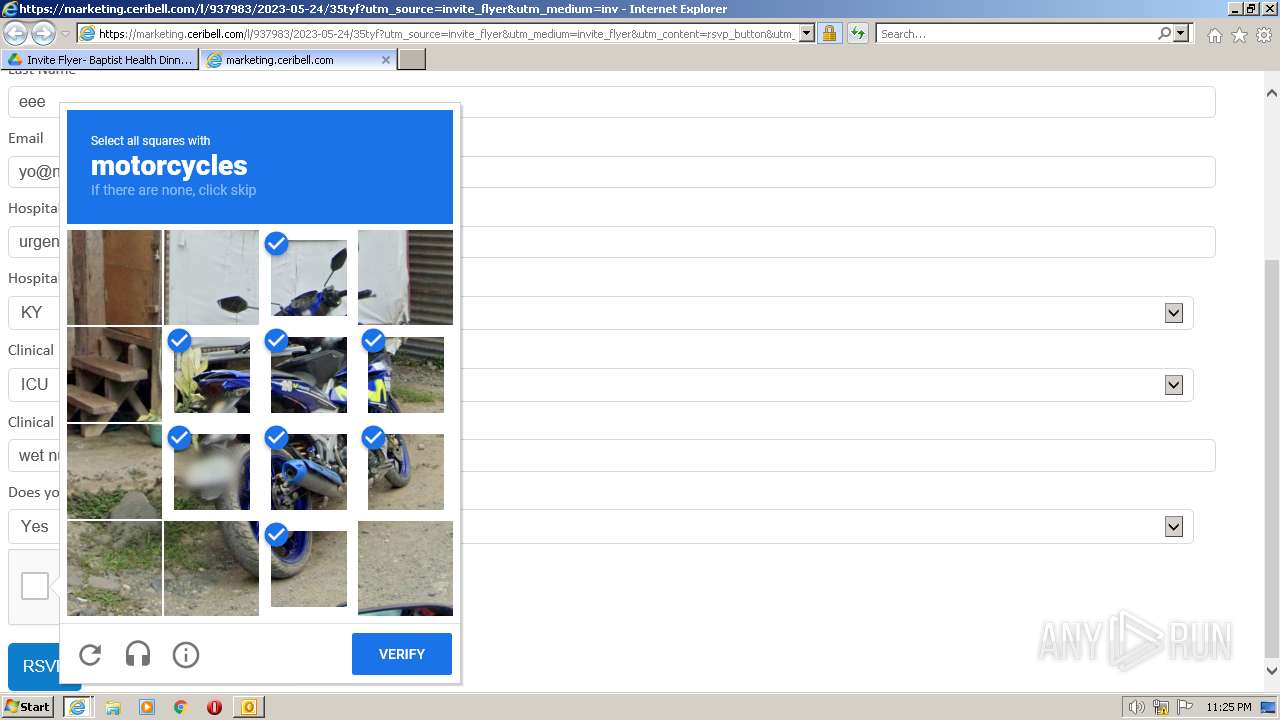Uncheck second-row square with blue fairing
Image resolution: width=1280 pixels, height=720 pixels.
[x=211, y=374]
